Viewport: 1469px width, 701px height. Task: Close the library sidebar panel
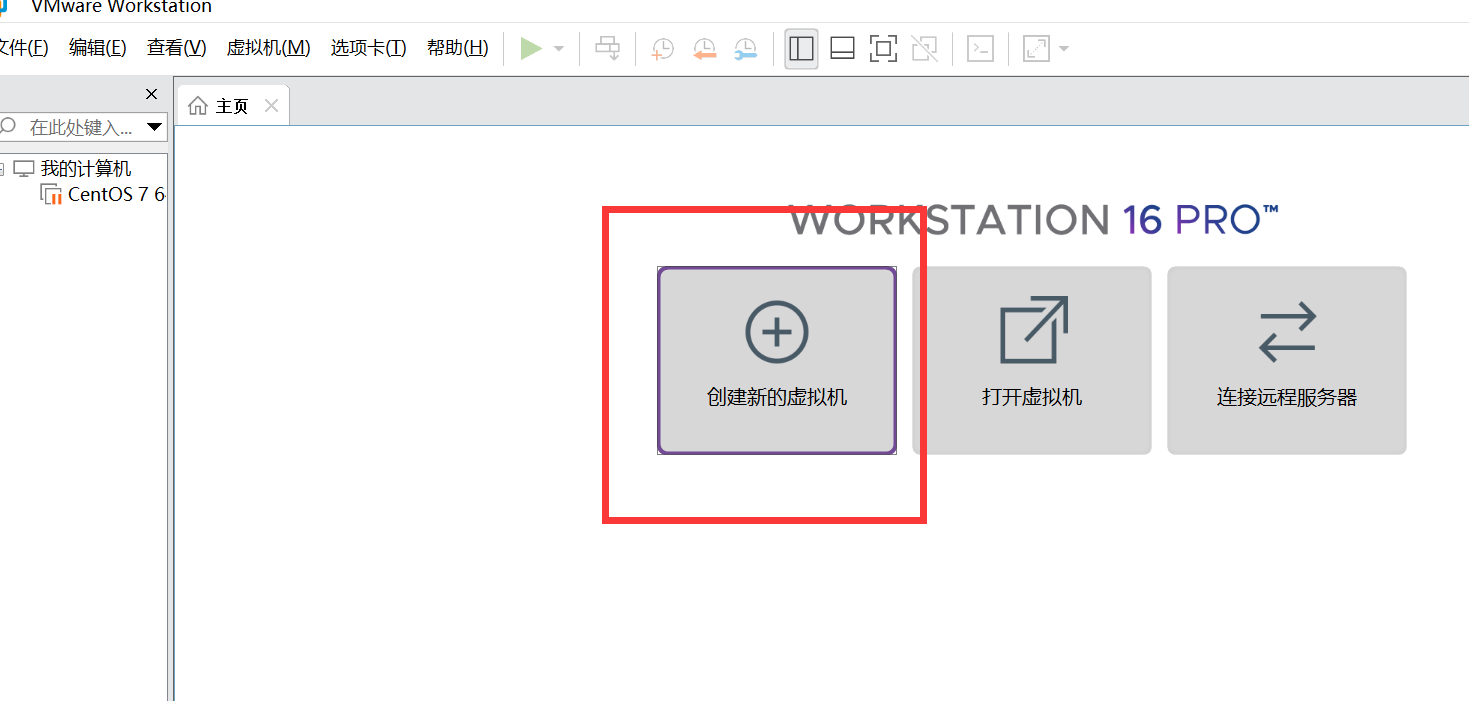pos(152,94)
